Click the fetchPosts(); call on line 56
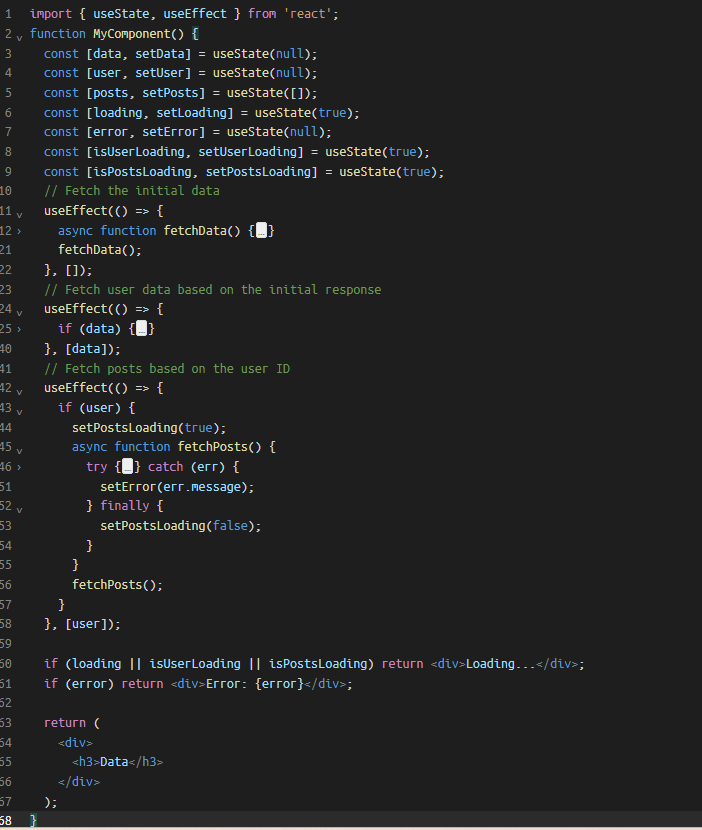Screen dimensions: 702x830 tap(118, 584)
